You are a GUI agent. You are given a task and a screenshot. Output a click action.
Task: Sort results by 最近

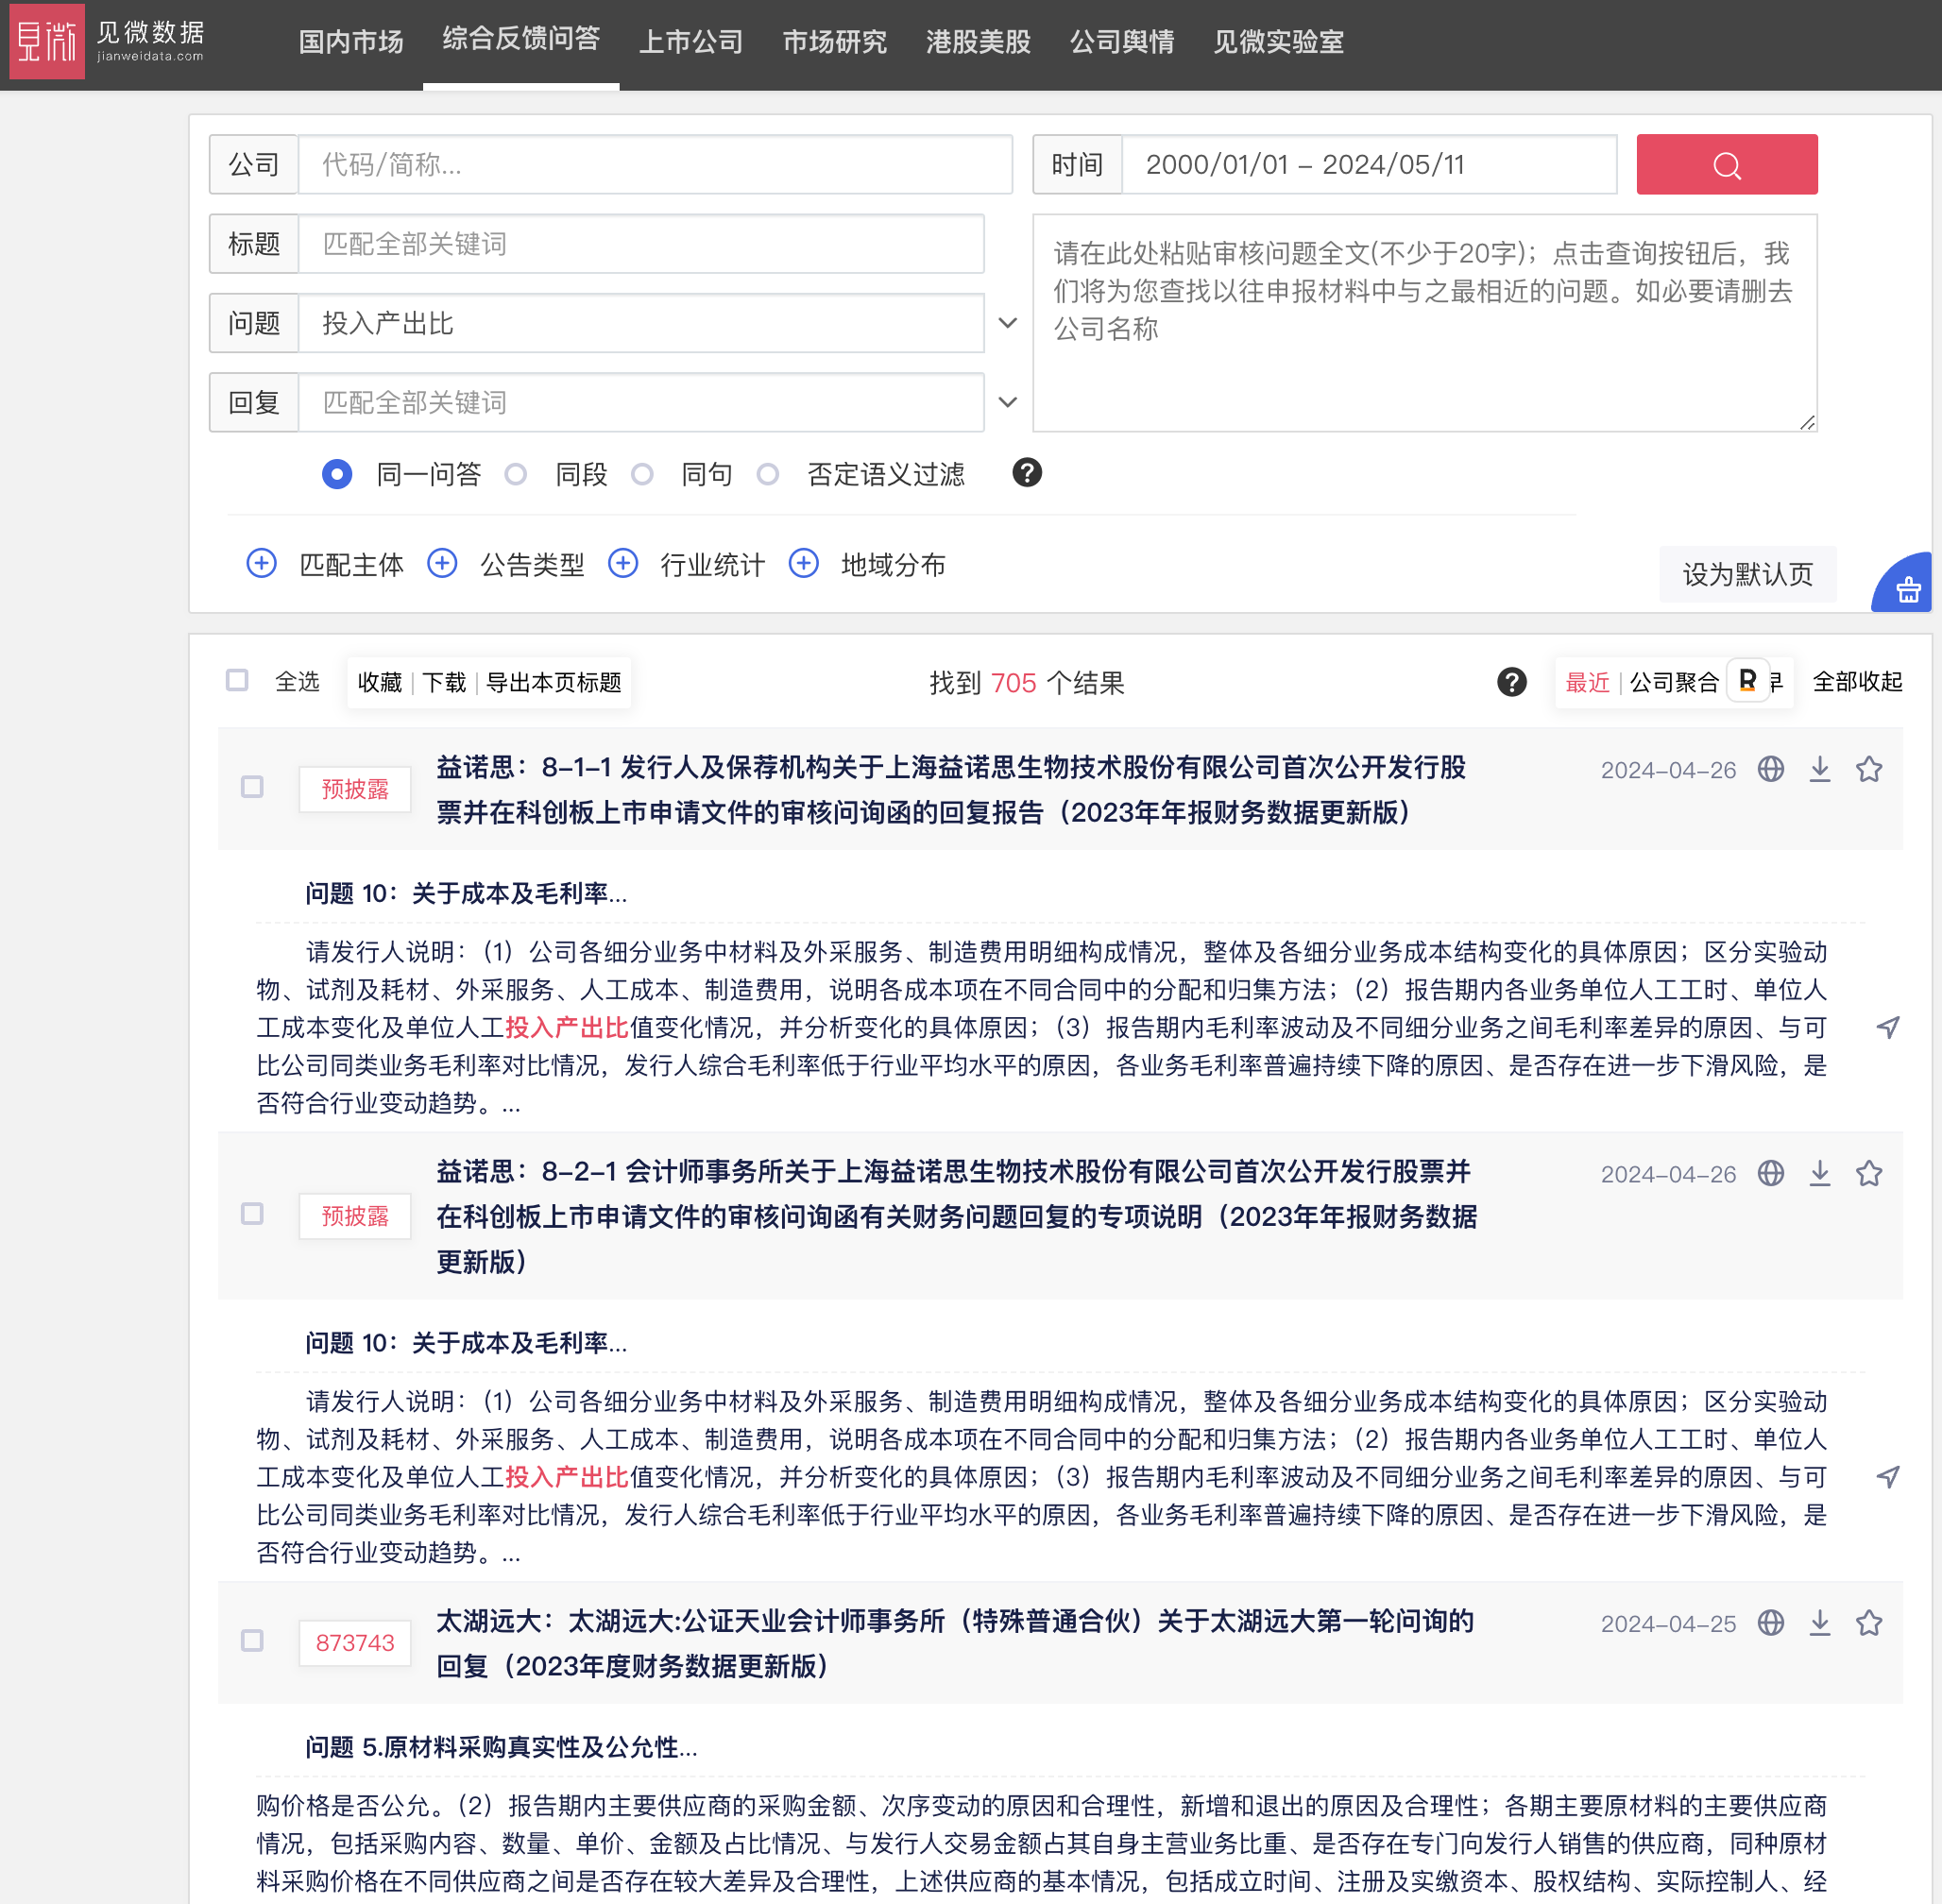tap(1587, 682)
